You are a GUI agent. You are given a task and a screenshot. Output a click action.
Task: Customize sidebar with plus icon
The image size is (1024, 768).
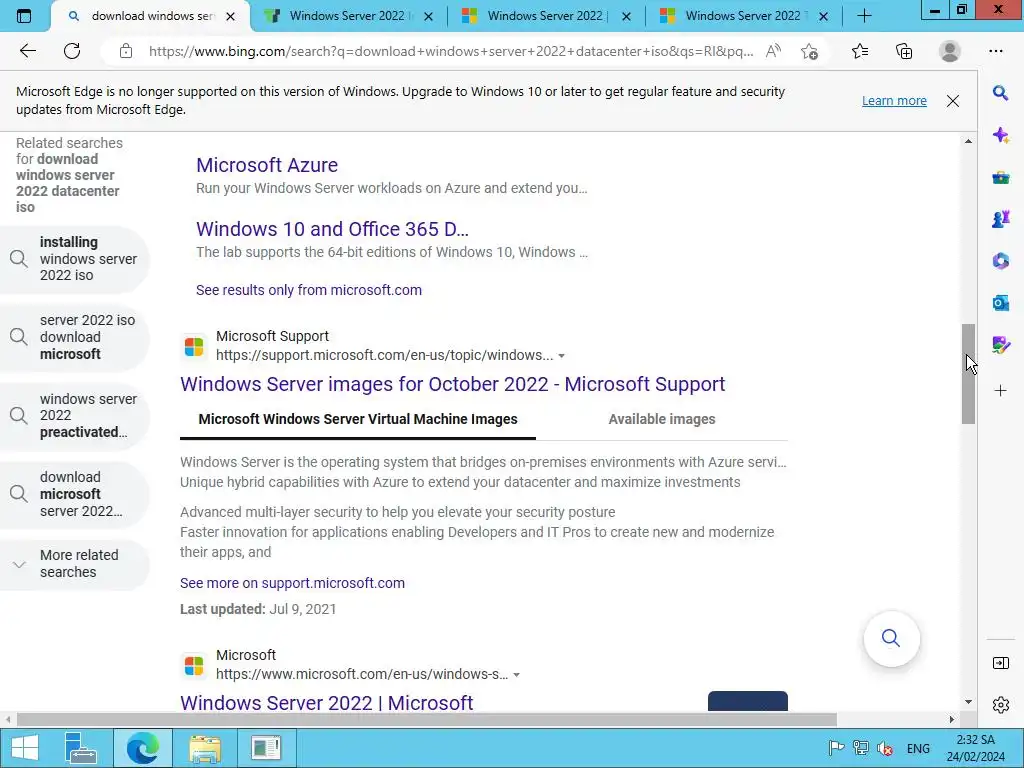(1000, 391)
